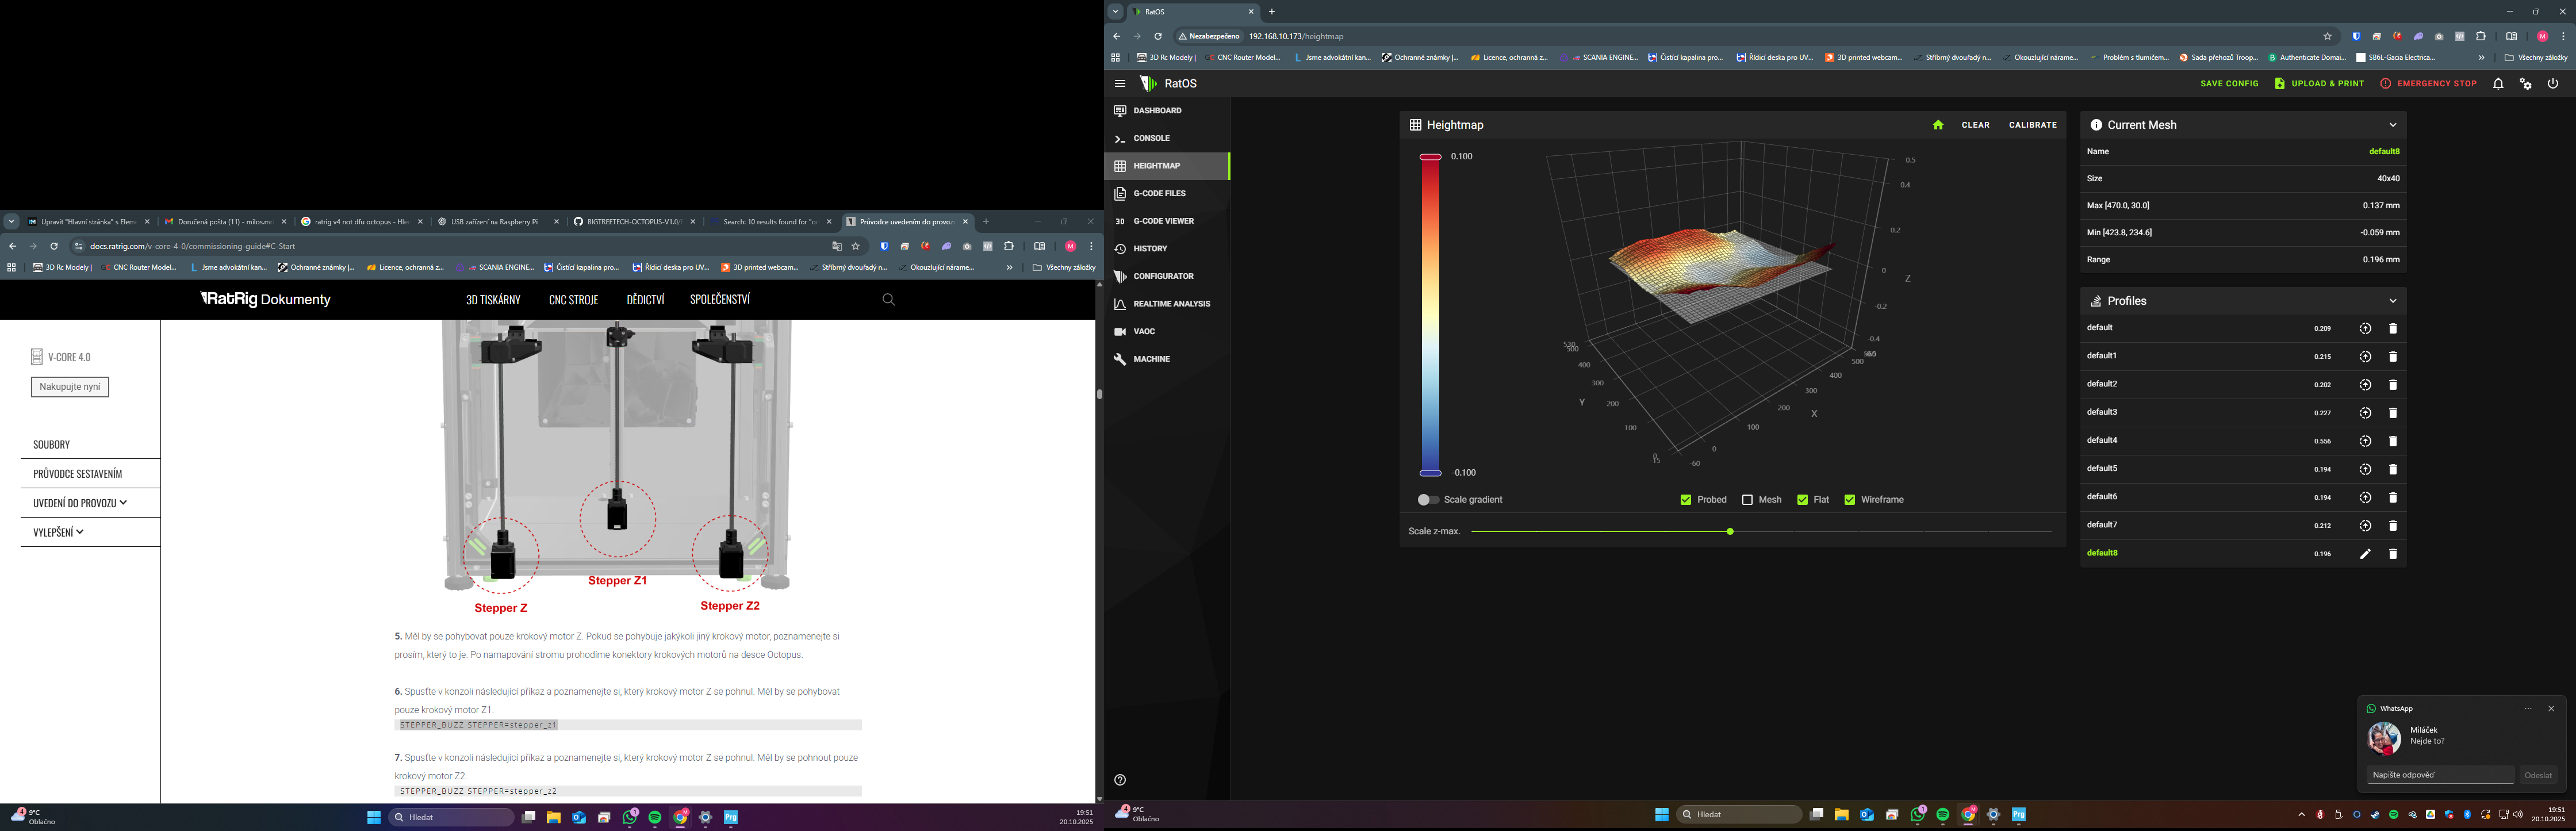Uncheck the Wireframe checkbox

pyautogui.click(x=1849, y=500)
